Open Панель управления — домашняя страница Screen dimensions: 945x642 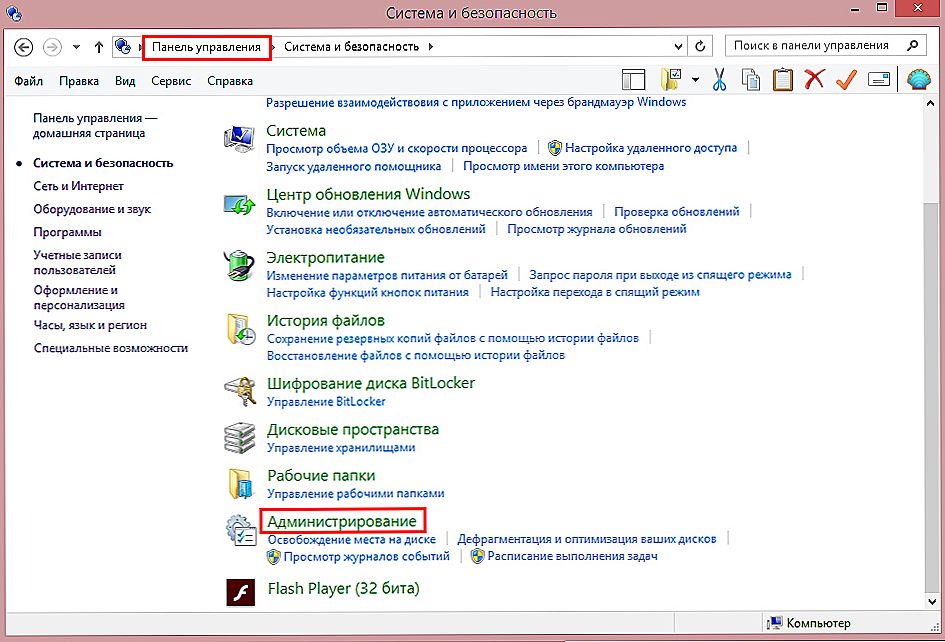[95, 125]
